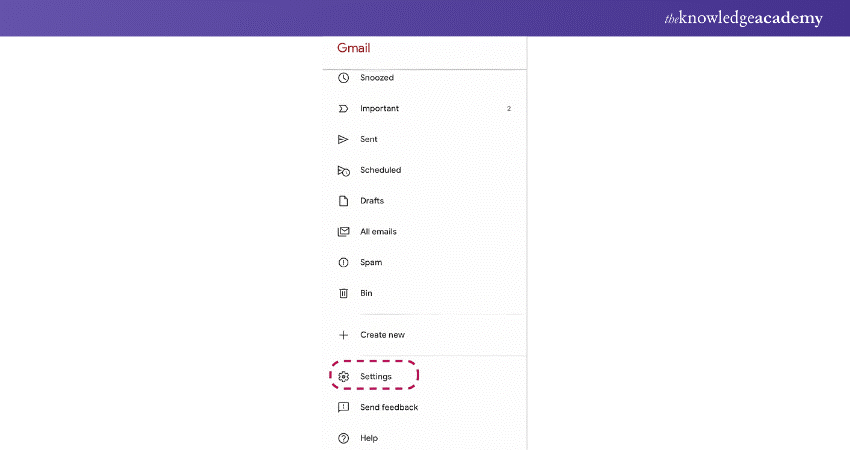The height and width of the screenshot is (450, 850).
Task: Open the Important folder
Action: pyautogui.click(x=379, y=108)
